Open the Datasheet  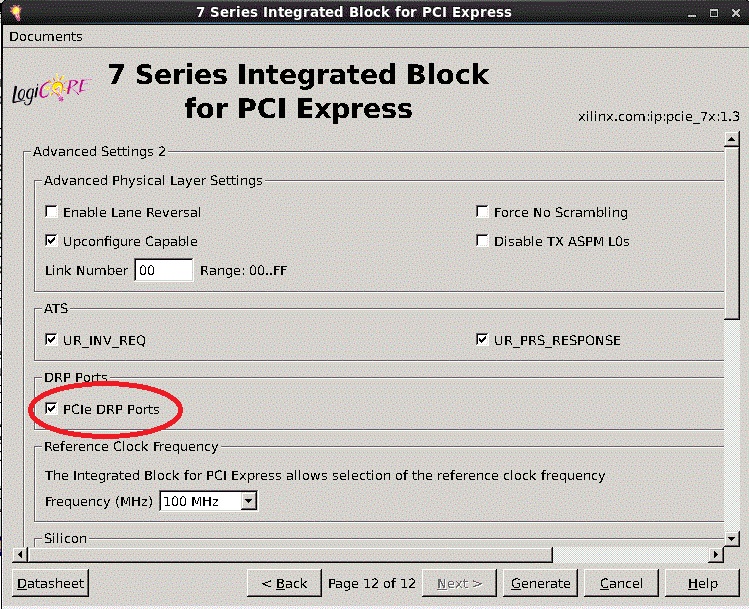pyautogui.click(x=51, y=583)
